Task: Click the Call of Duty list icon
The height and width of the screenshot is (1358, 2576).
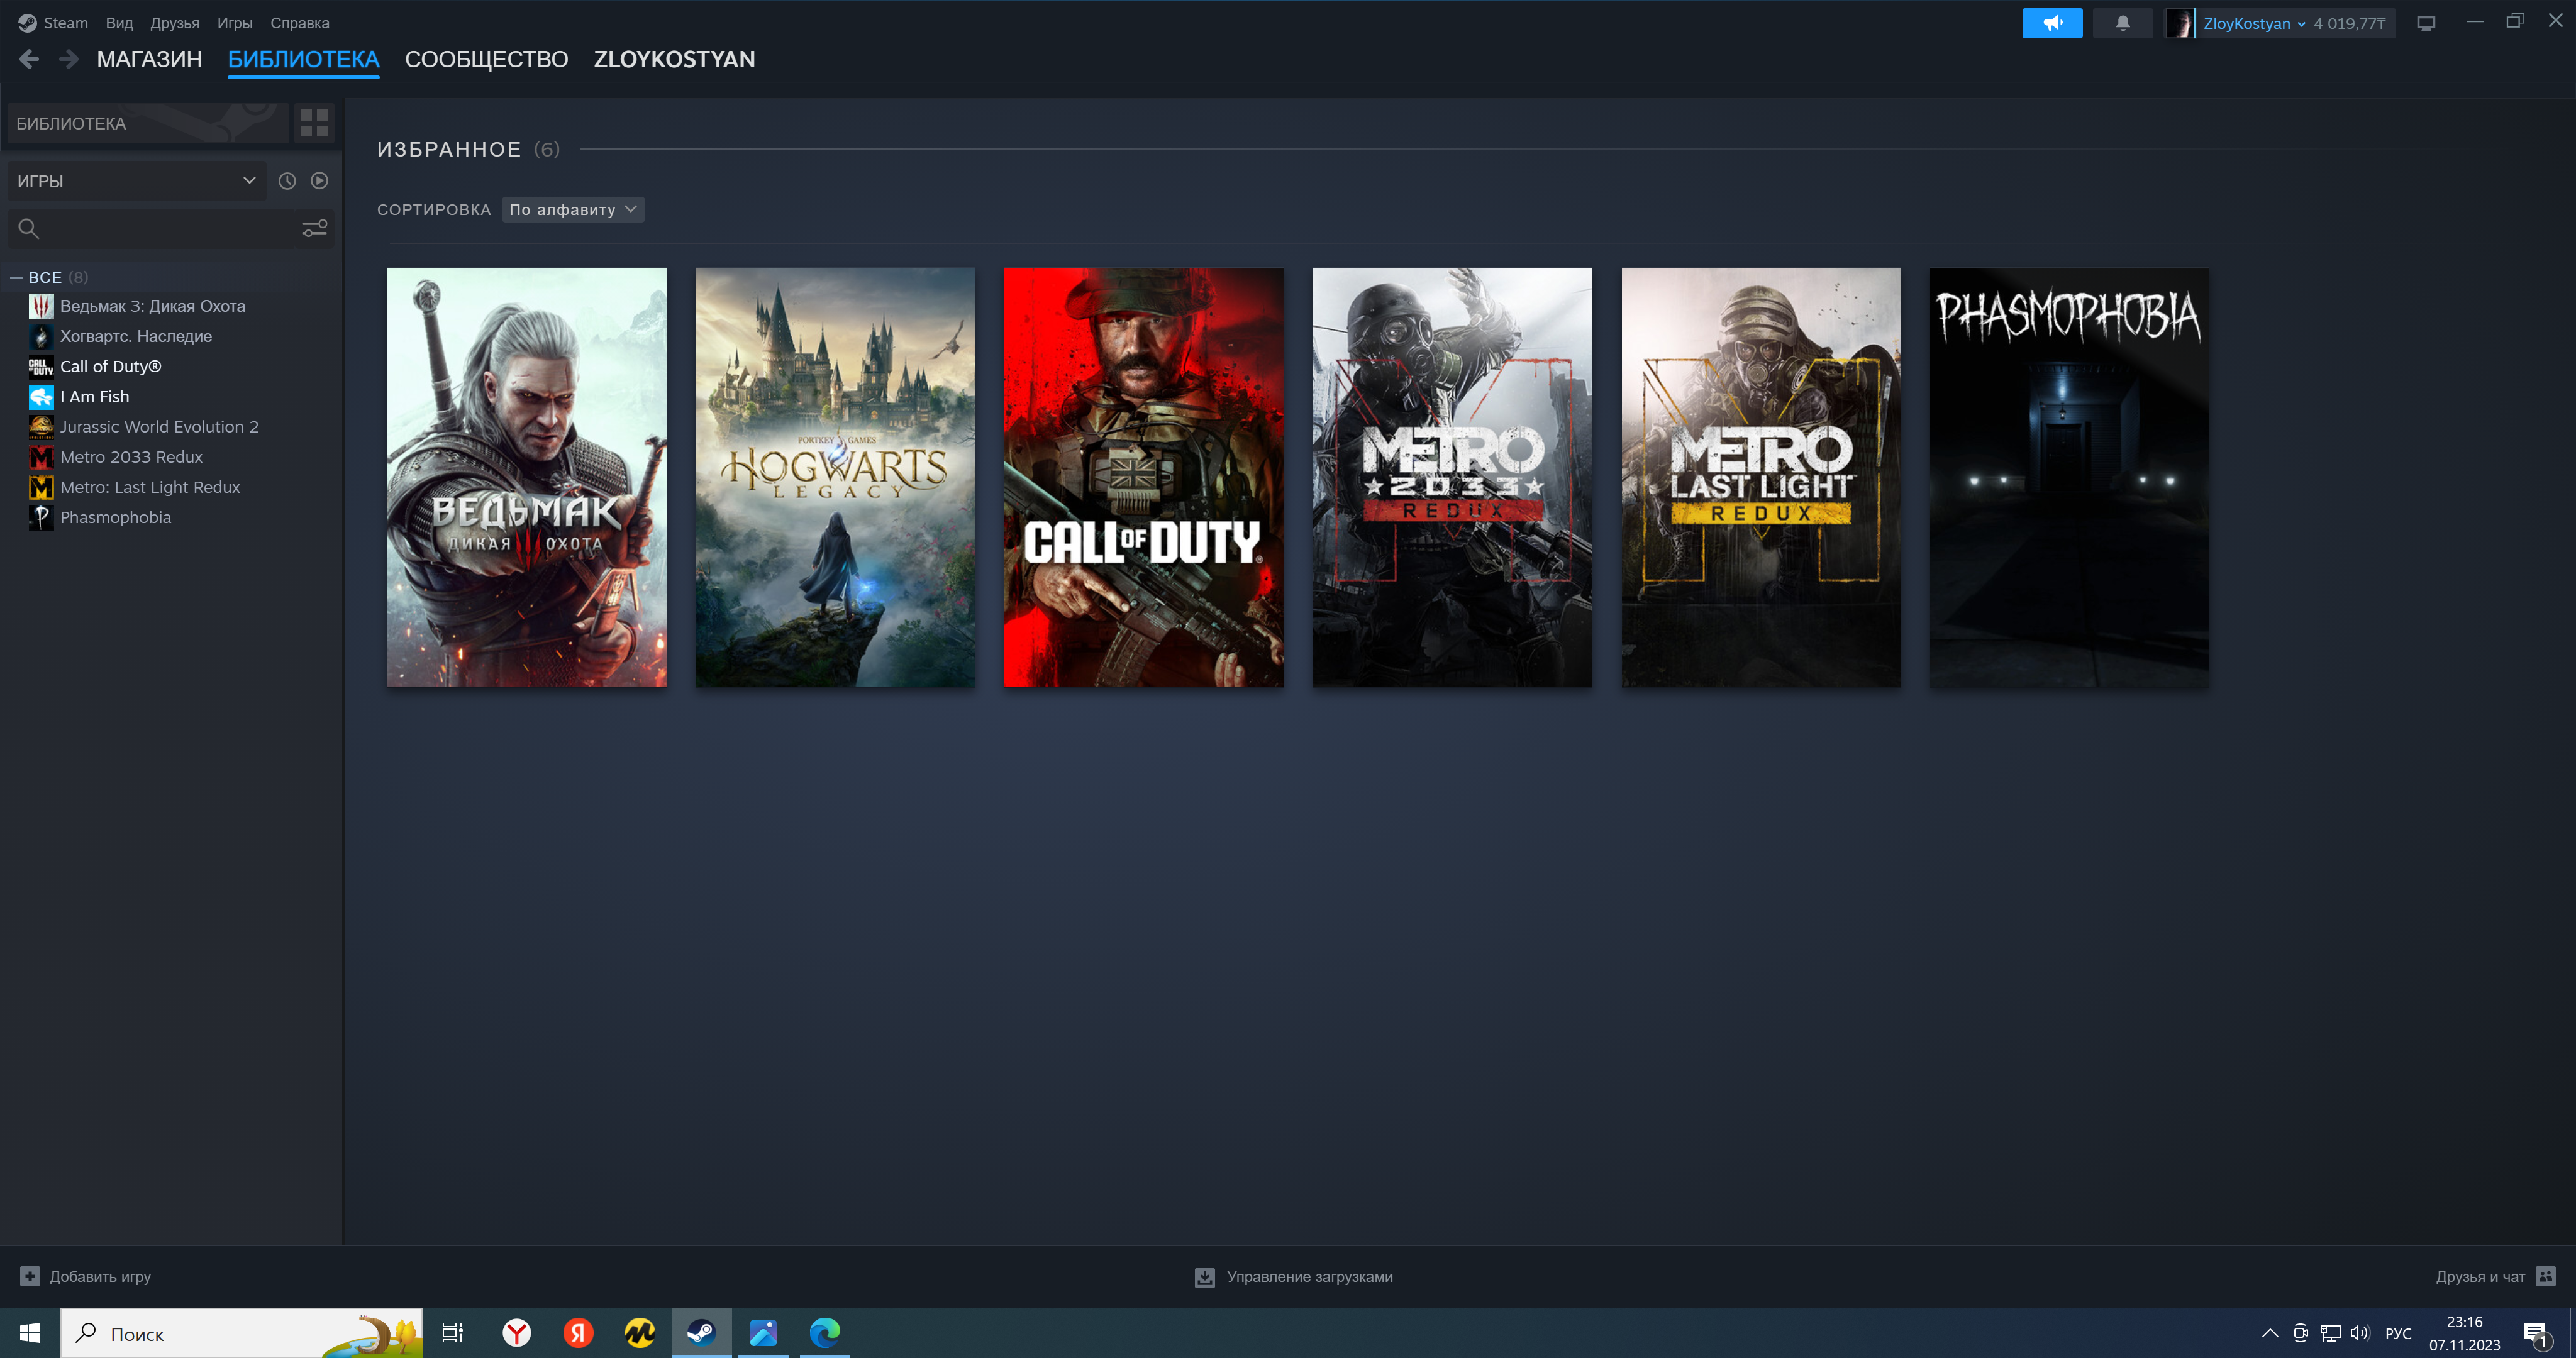Action: tap(41, 366)
